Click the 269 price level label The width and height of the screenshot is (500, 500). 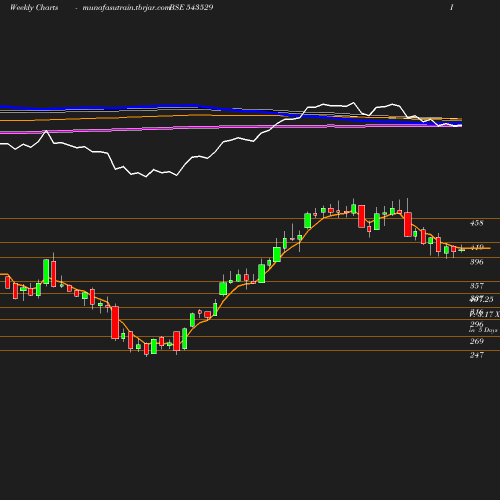tap(477, 341)
